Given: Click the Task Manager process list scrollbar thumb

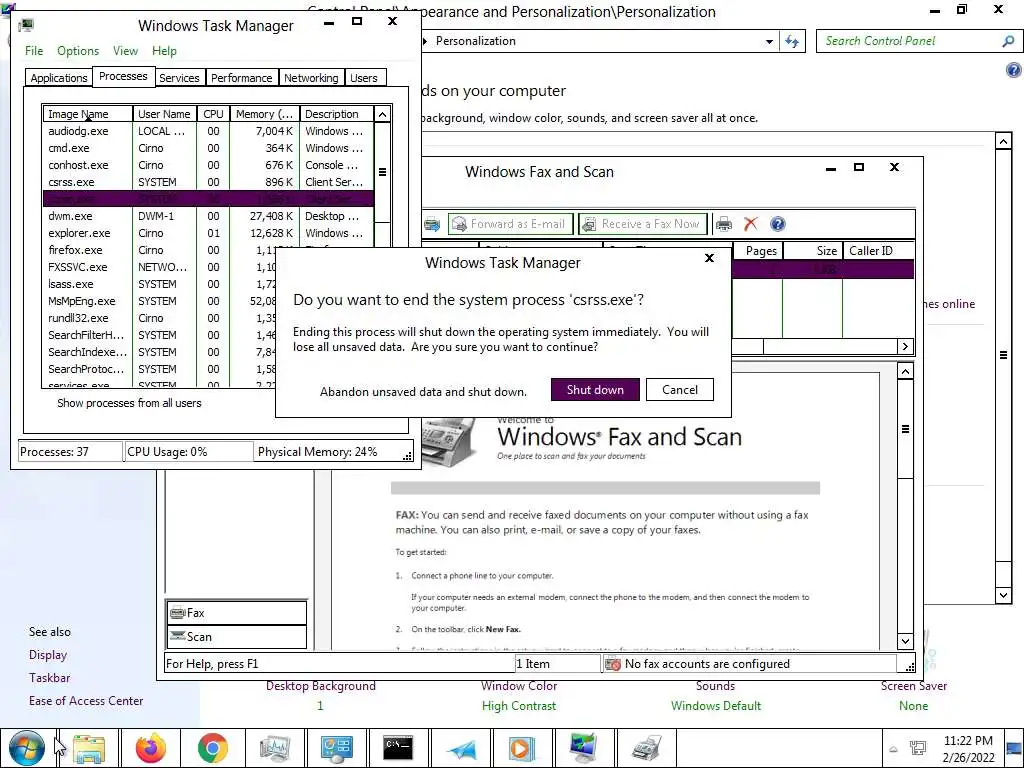Looking at the screenshot, I should pyautogui.click(x=382, y=172).
